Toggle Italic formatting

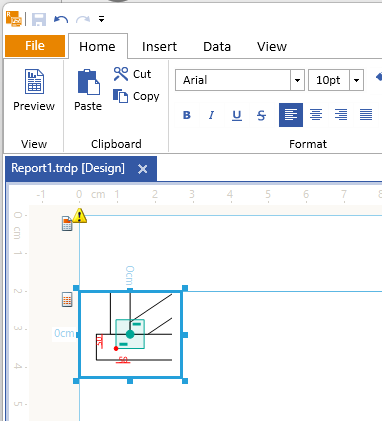click(211, 115)
